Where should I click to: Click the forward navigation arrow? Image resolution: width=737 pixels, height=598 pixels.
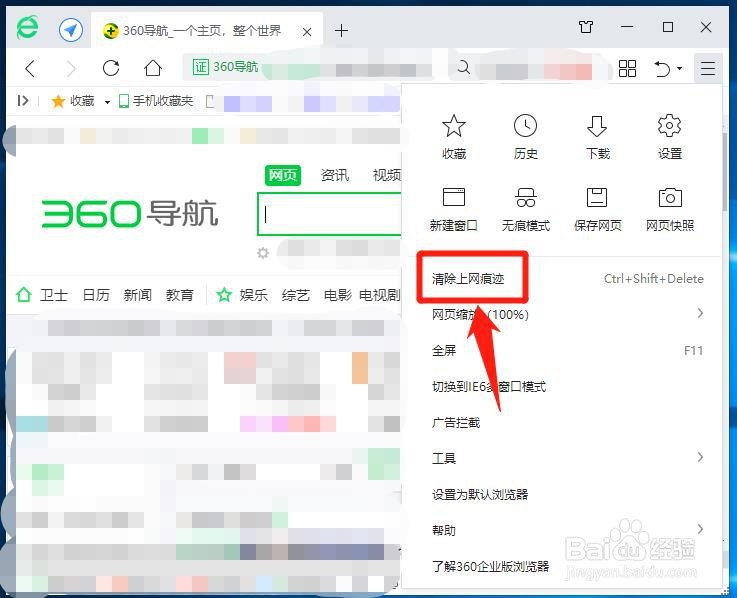point(71,69)
